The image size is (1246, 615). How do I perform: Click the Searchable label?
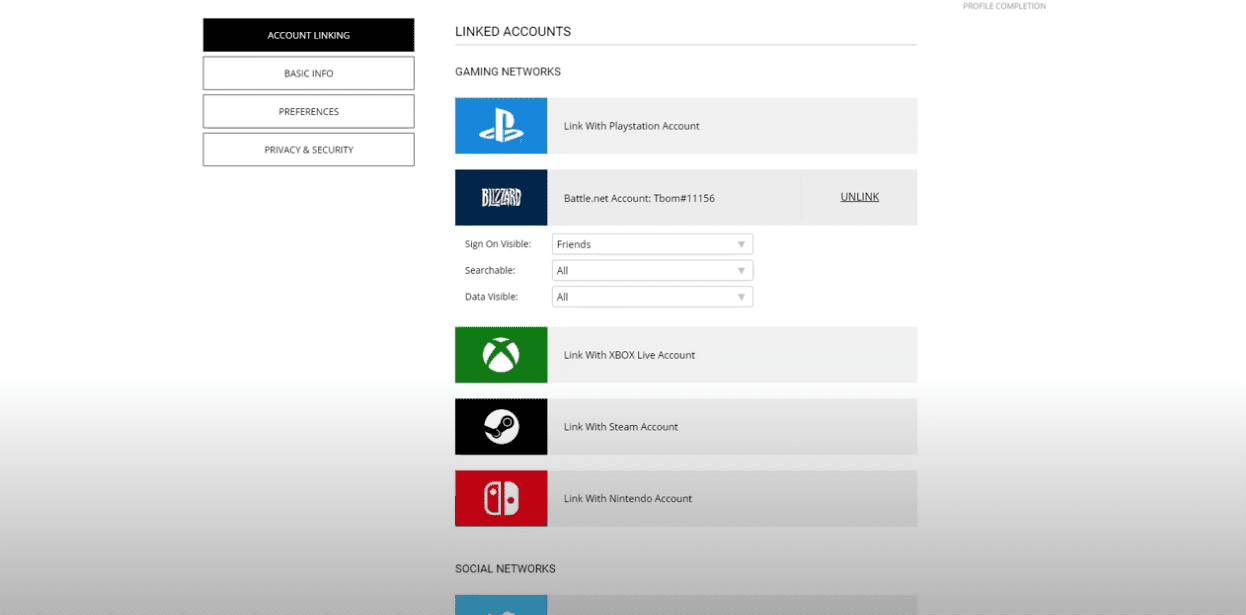click(x=490, y=271)
